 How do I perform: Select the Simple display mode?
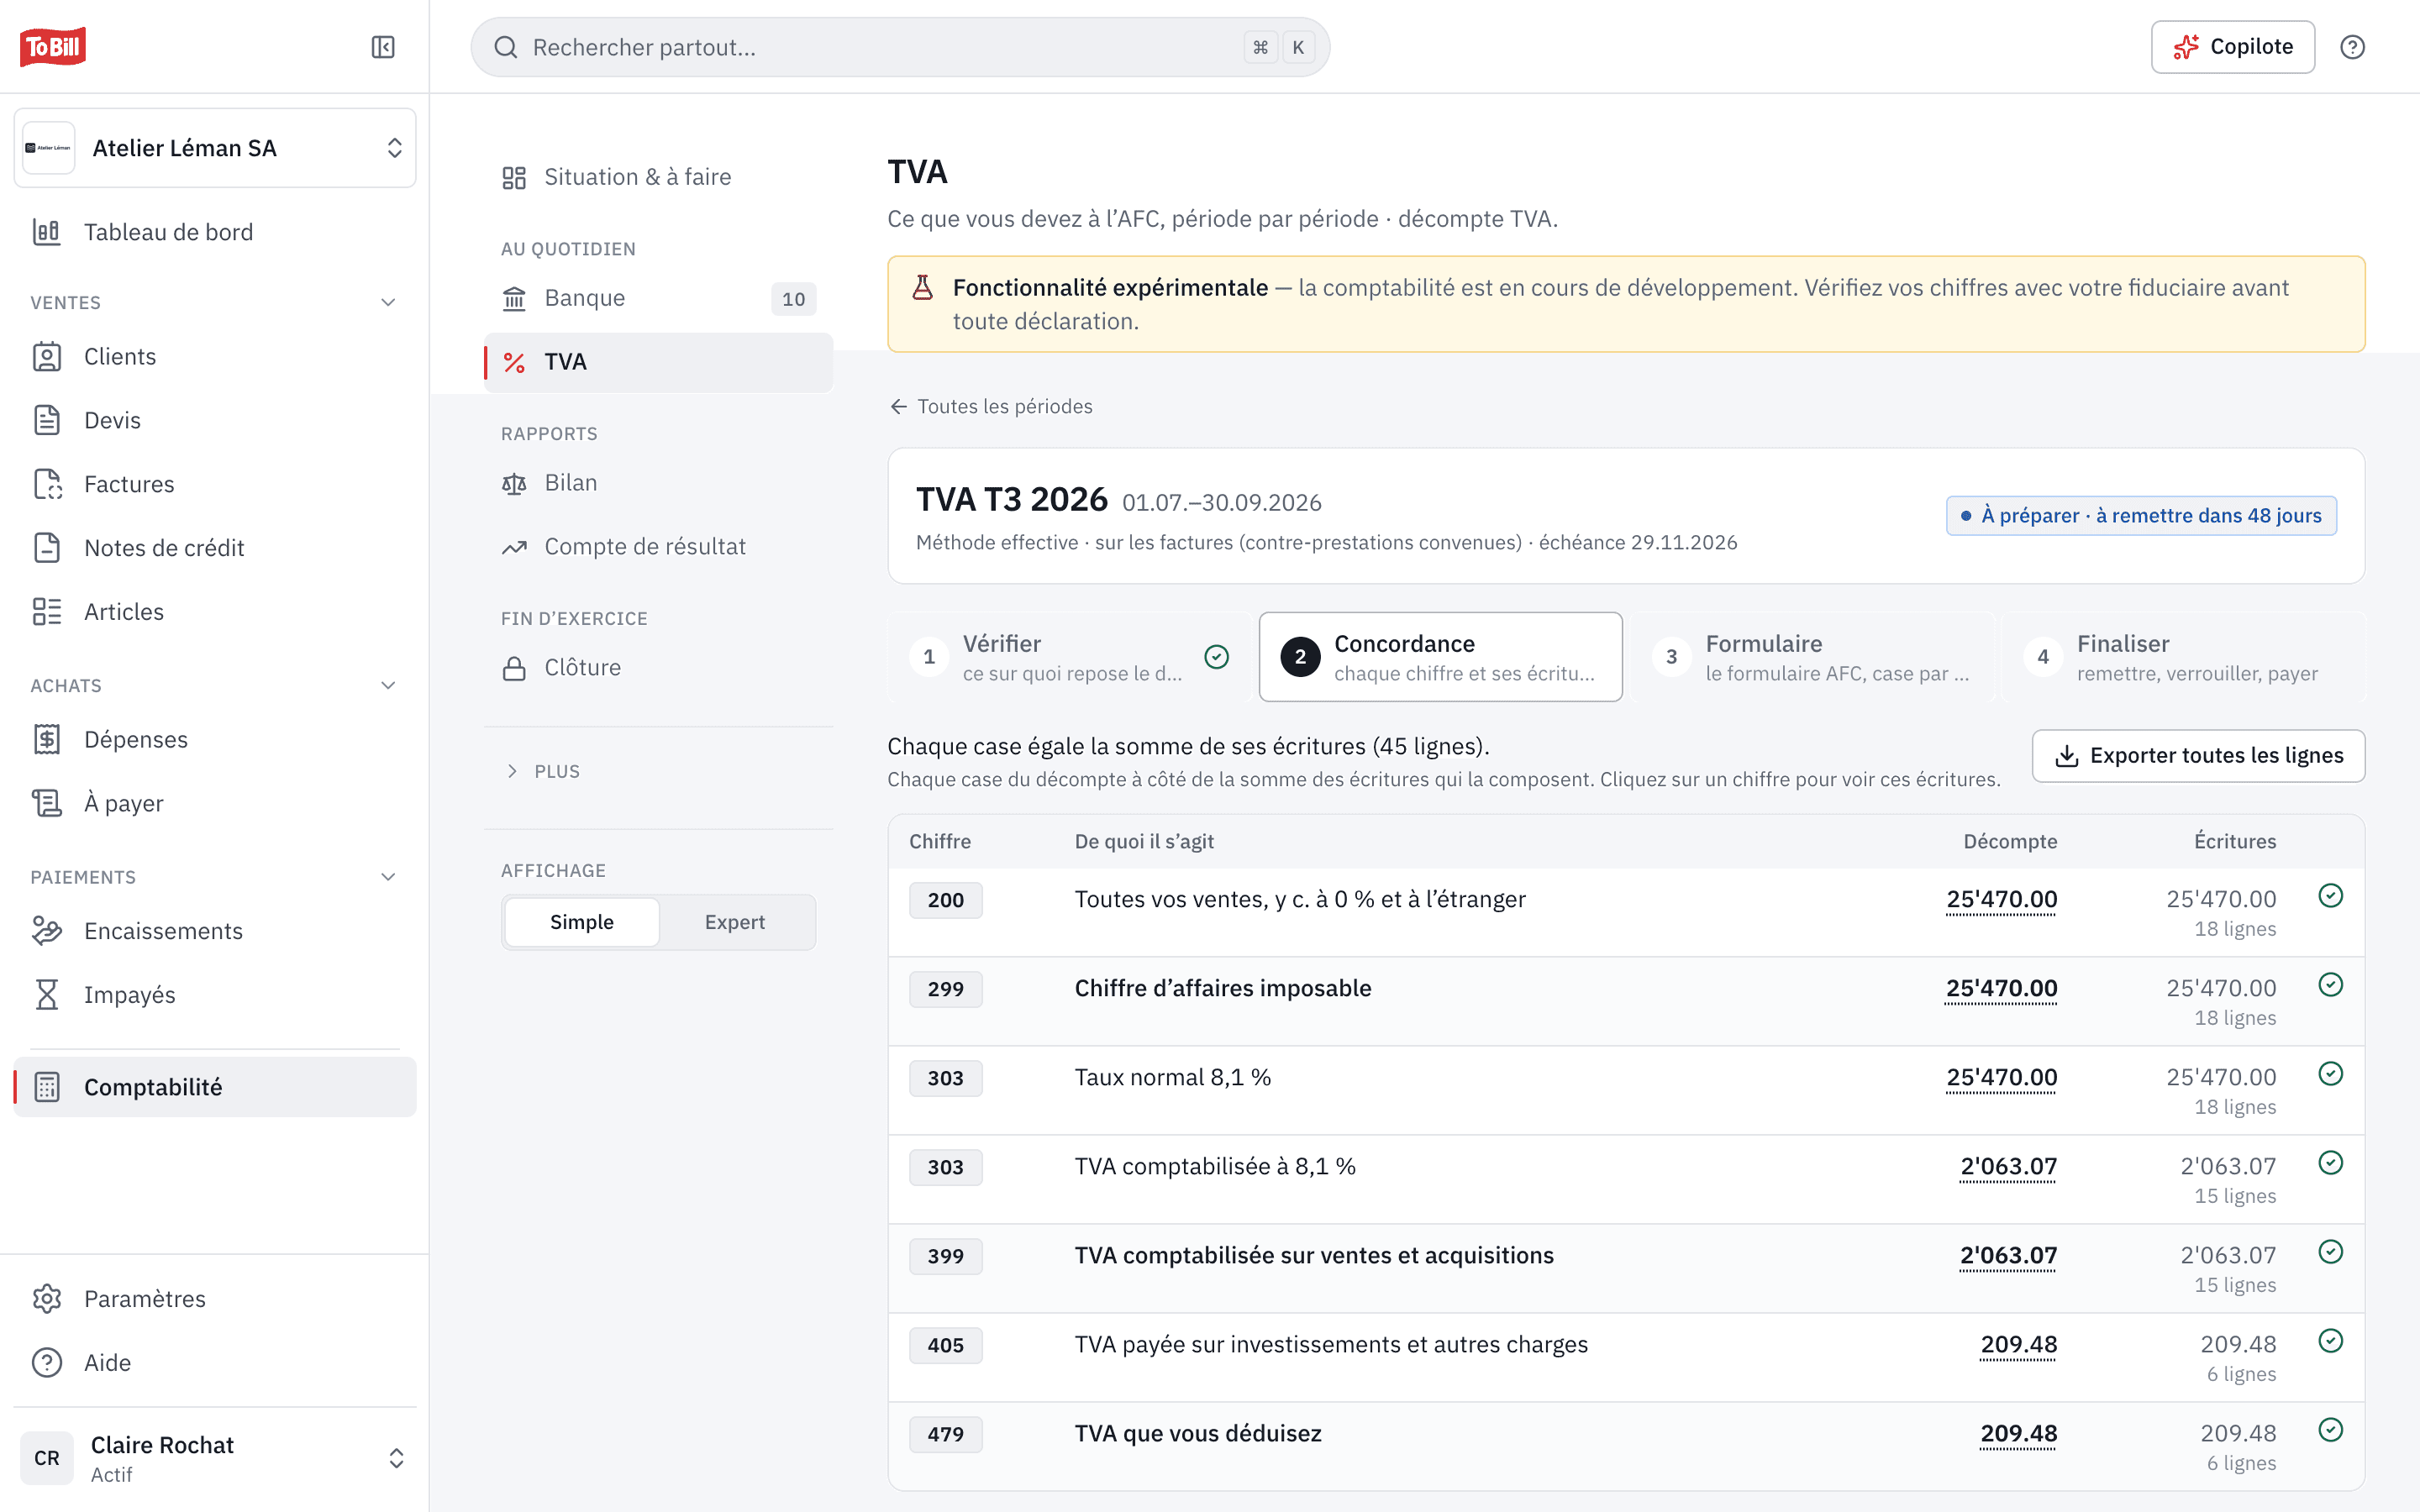tap(582, 922)
